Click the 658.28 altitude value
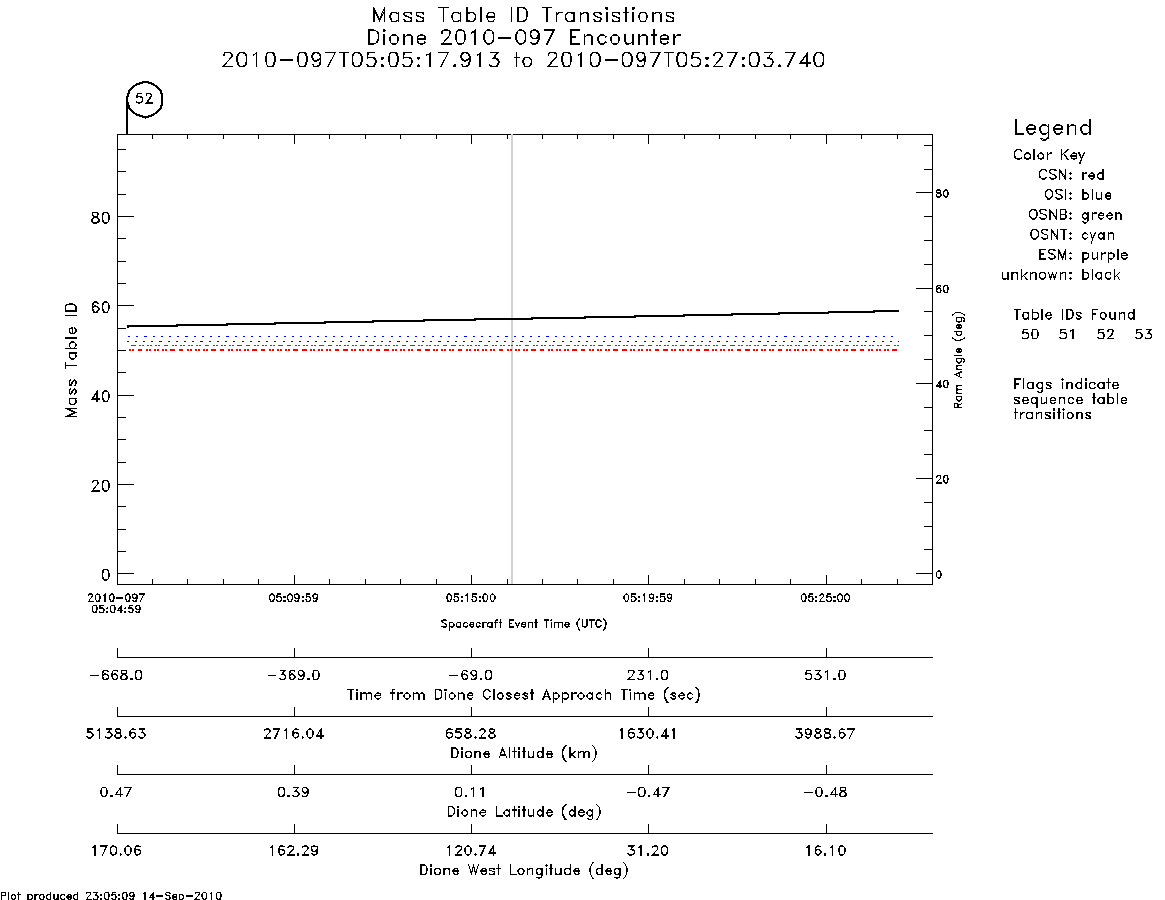 click(470, 734)
